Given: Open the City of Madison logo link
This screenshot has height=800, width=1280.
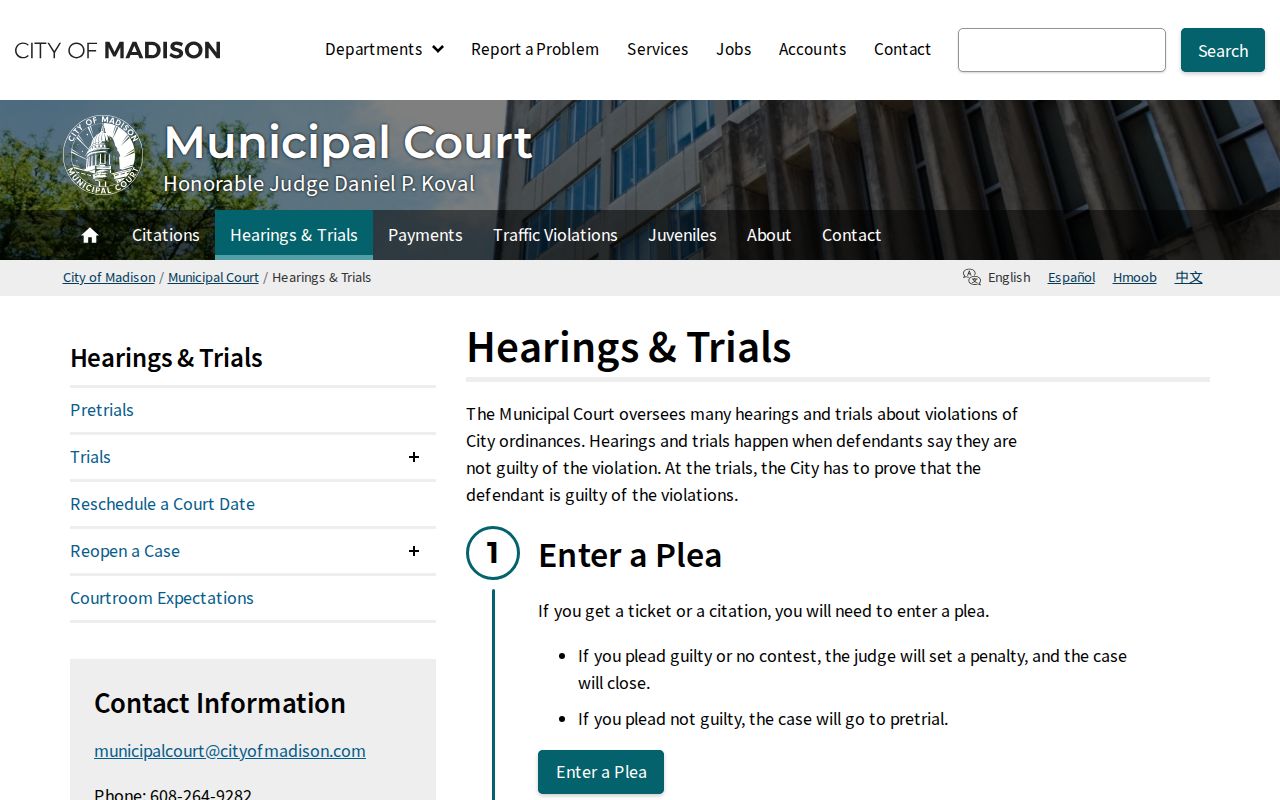Looking at the screenshot, I should (117, 50).
